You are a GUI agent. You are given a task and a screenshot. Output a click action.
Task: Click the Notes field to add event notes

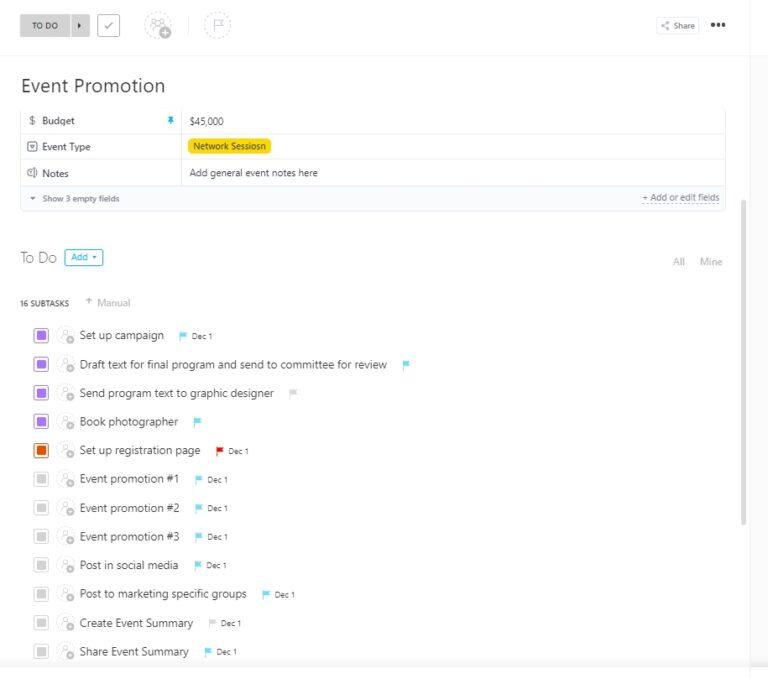coord(254,173)
